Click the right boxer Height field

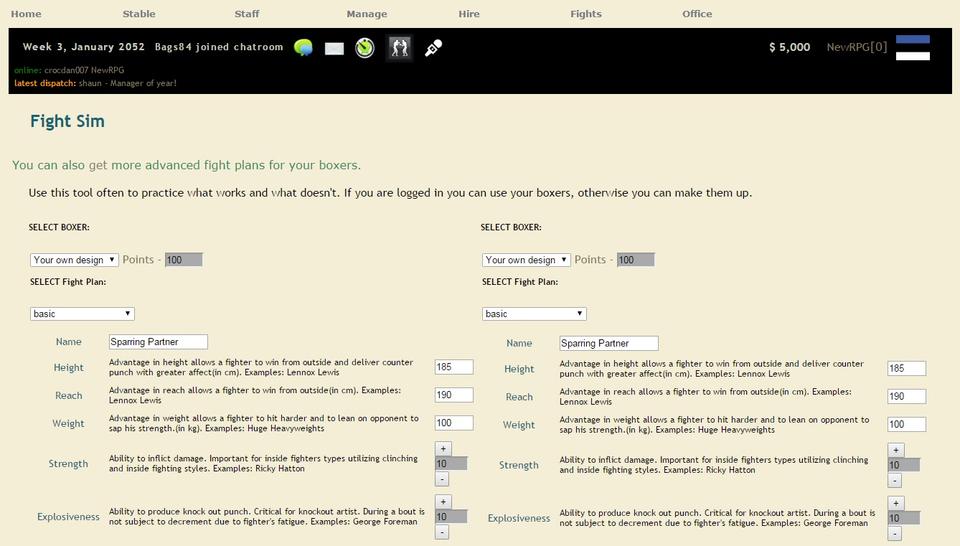pyautogui.click(x=906, y=369)
